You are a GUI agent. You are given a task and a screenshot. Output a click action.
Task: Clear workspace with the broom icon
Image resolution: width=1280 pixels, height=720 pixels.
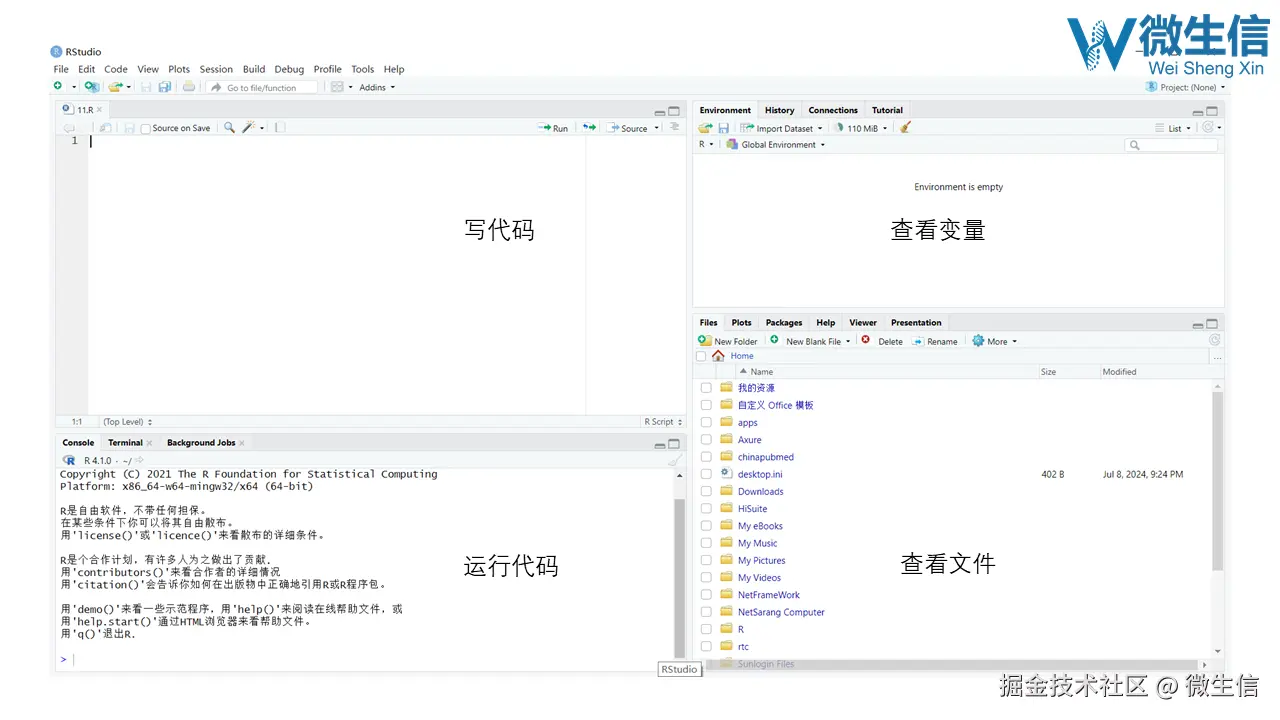tap(903, 127)
